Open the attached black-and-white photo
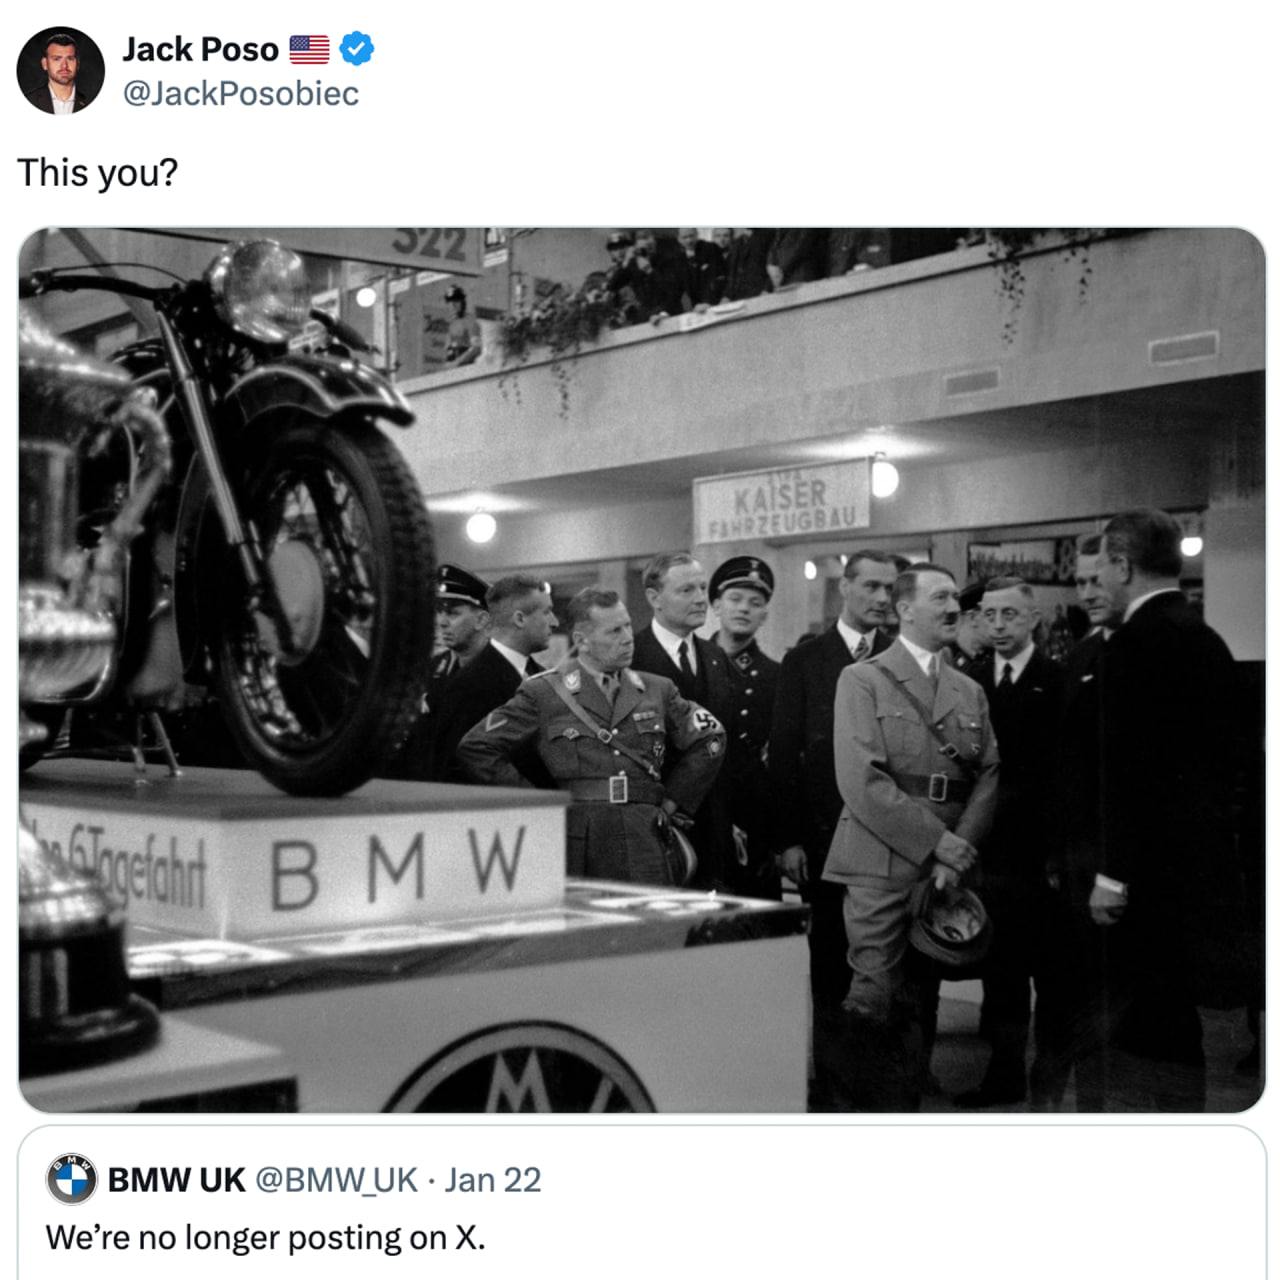This screenshot has width=1280, height=1280. 642,670
